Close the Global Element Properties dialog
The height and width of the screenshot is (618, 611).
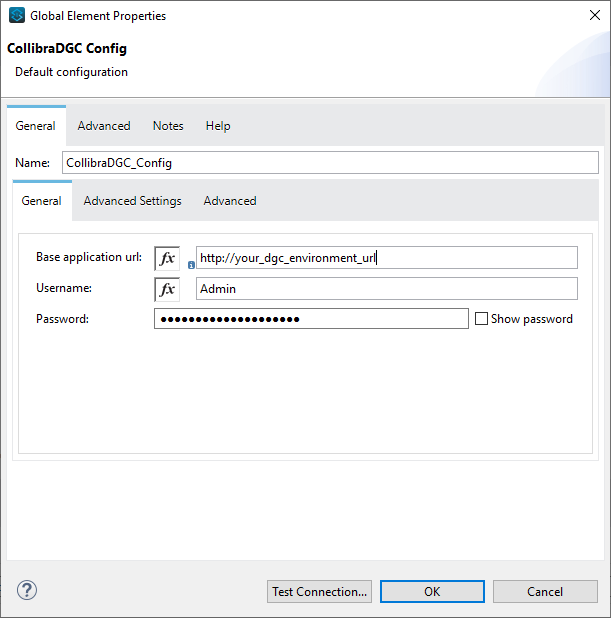594,15
